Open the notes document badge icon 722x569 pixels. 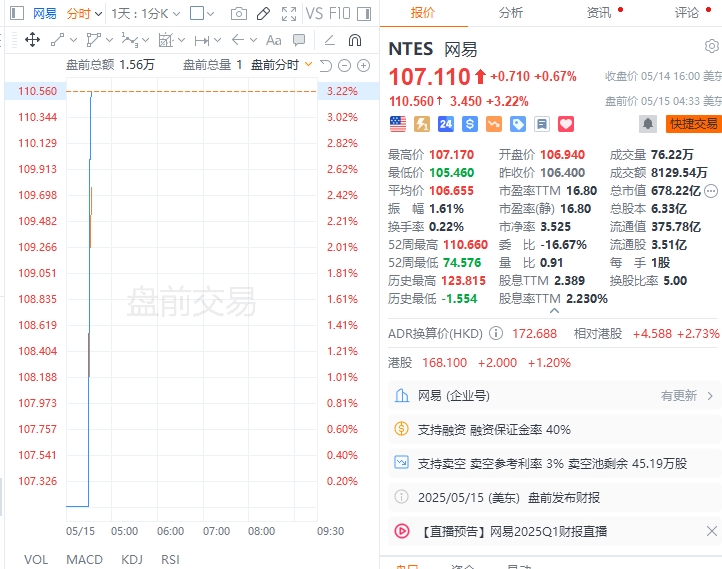pos(542,124)
